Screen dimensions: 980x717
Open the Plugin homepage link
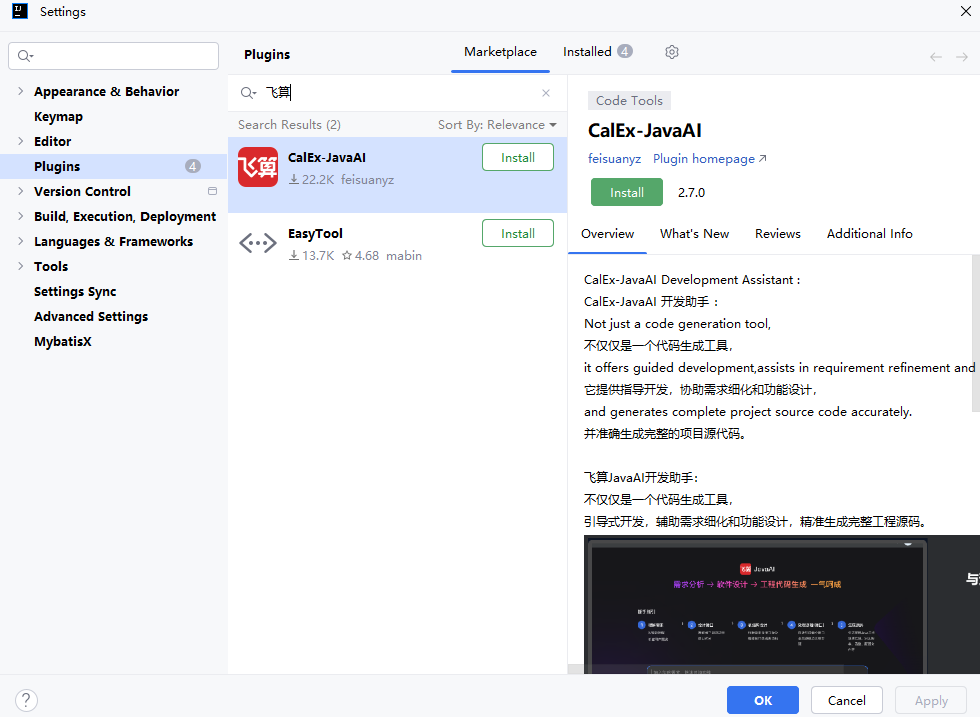pyautogui.click(x=709, y=159)
